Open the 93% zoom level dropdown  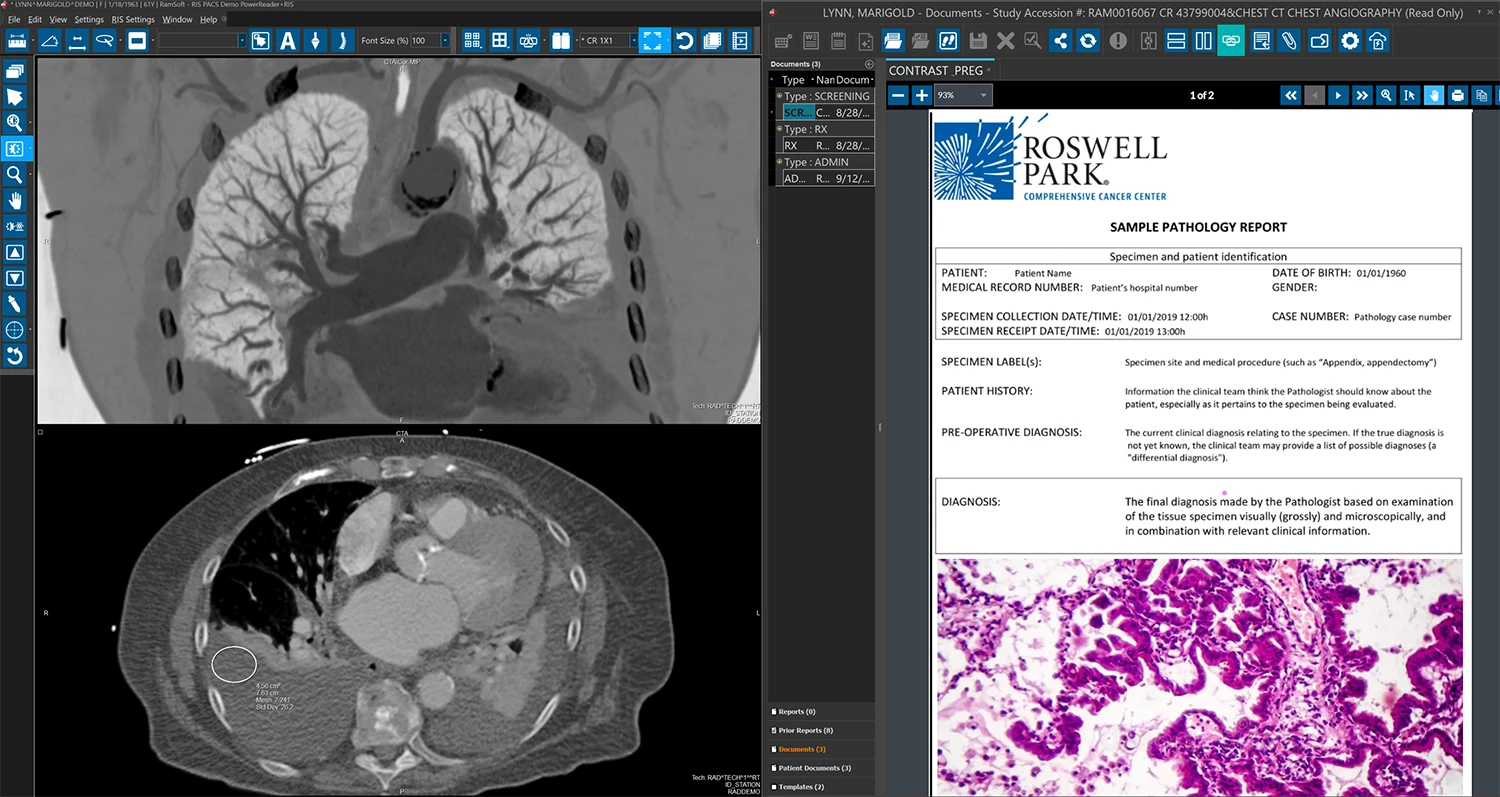click(984, 95)
